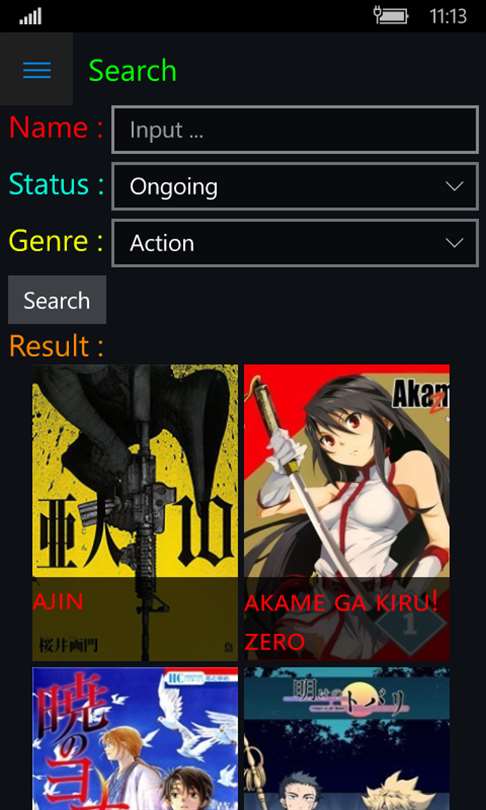The height and width of the screenshot is (810, 486).
Task: Open the blue cover with white doves
Action: pos(135,738)
